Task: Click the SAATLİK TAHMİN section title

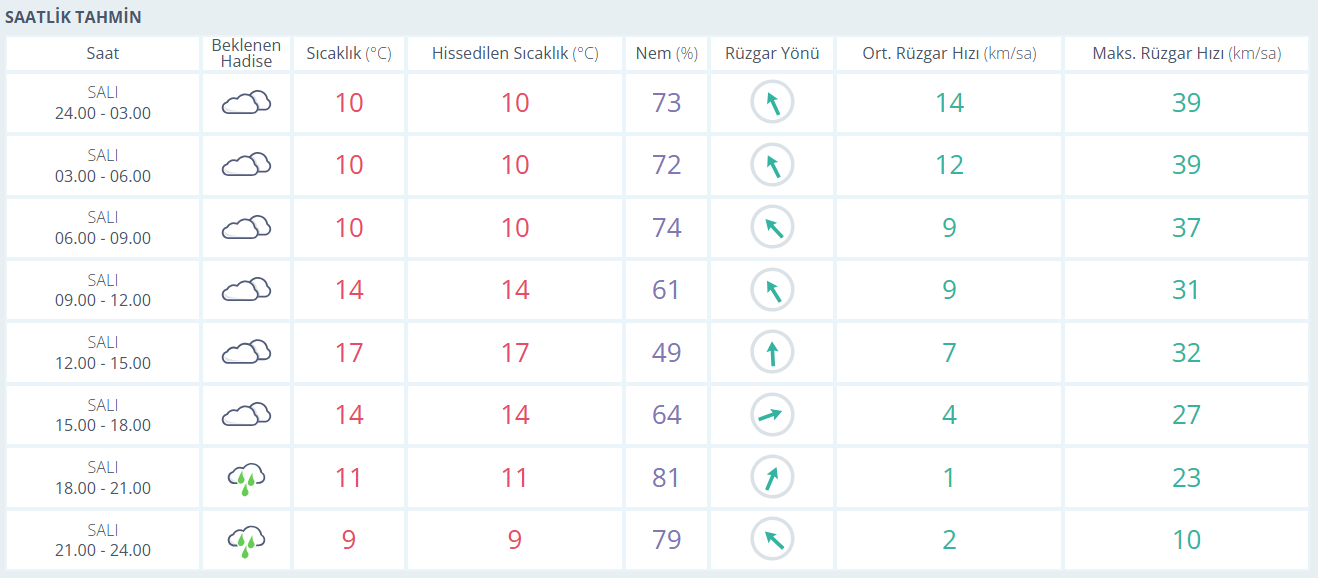Action: (x=74, y=17)
